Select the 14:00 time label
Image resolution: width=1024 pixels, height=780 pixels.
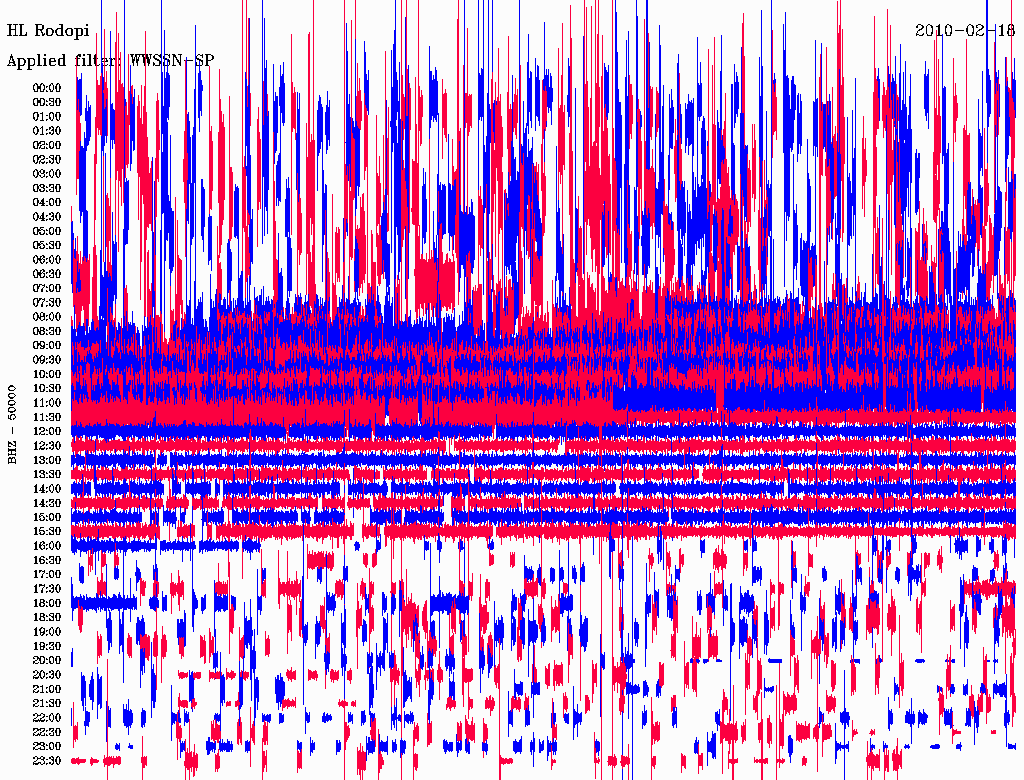pos(47,489)
